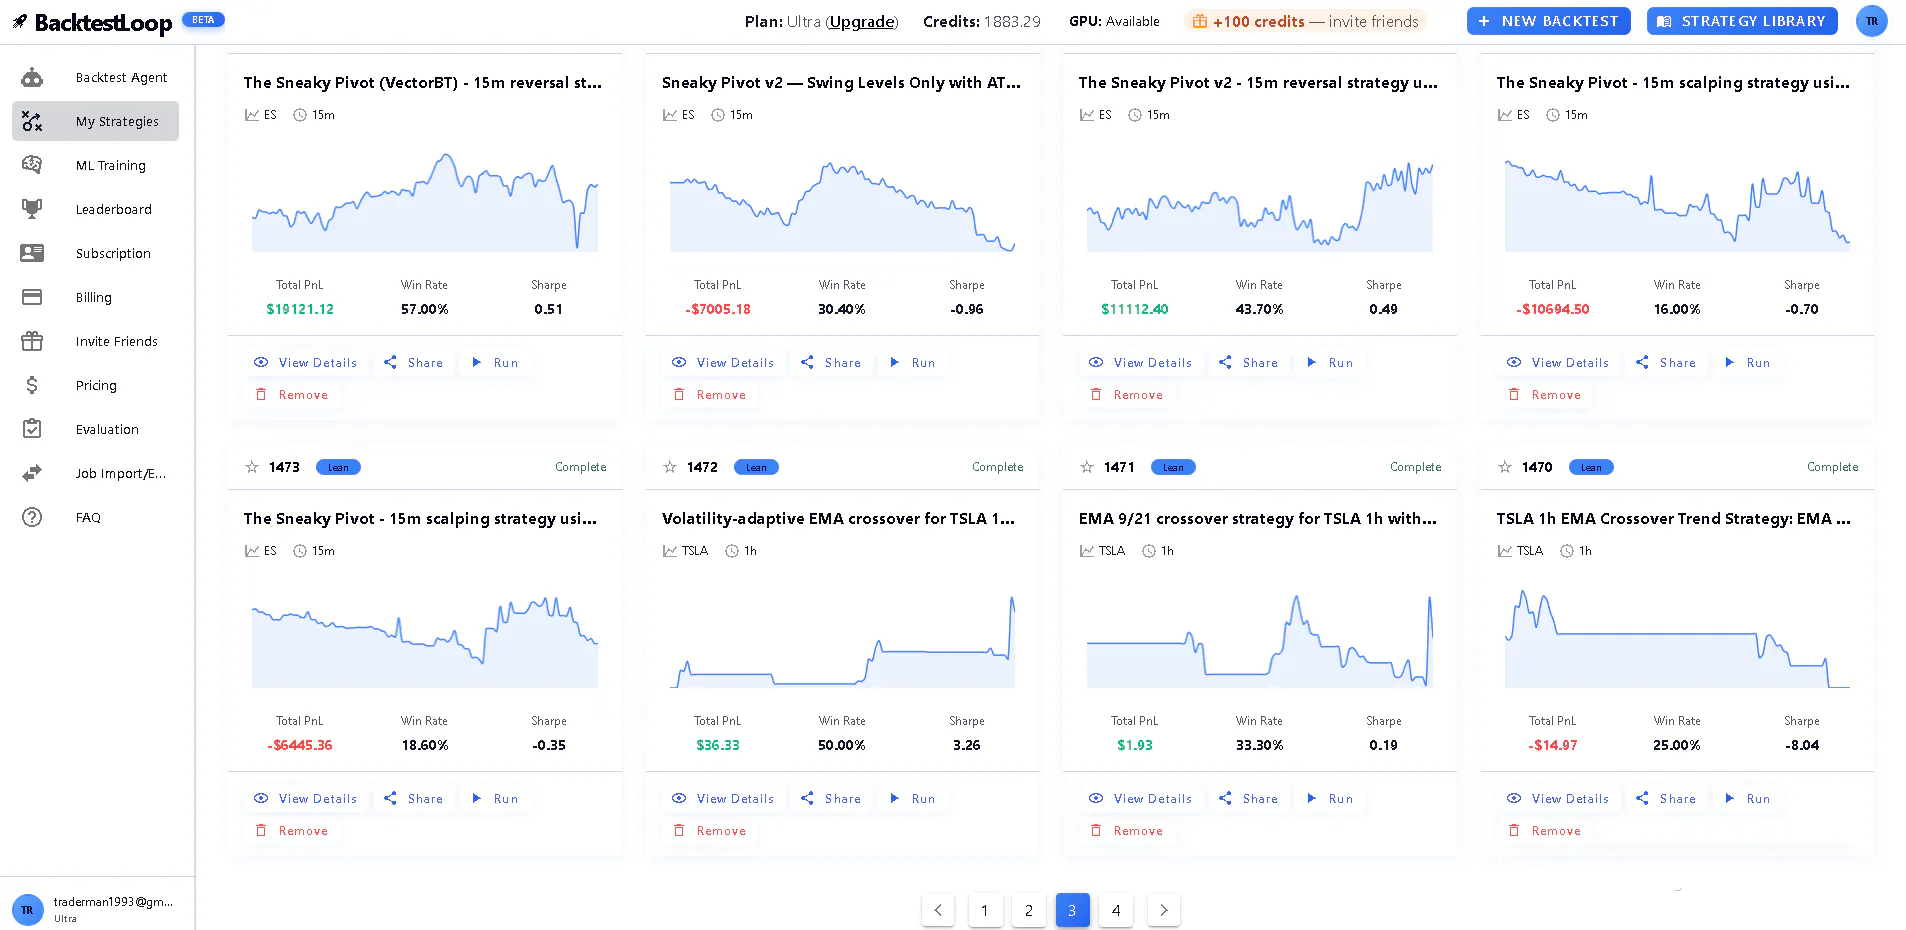Screen dimensions: 1906x930
Task: Click the NEW BACKTEST button
Action: click(x=1548, y=21)
